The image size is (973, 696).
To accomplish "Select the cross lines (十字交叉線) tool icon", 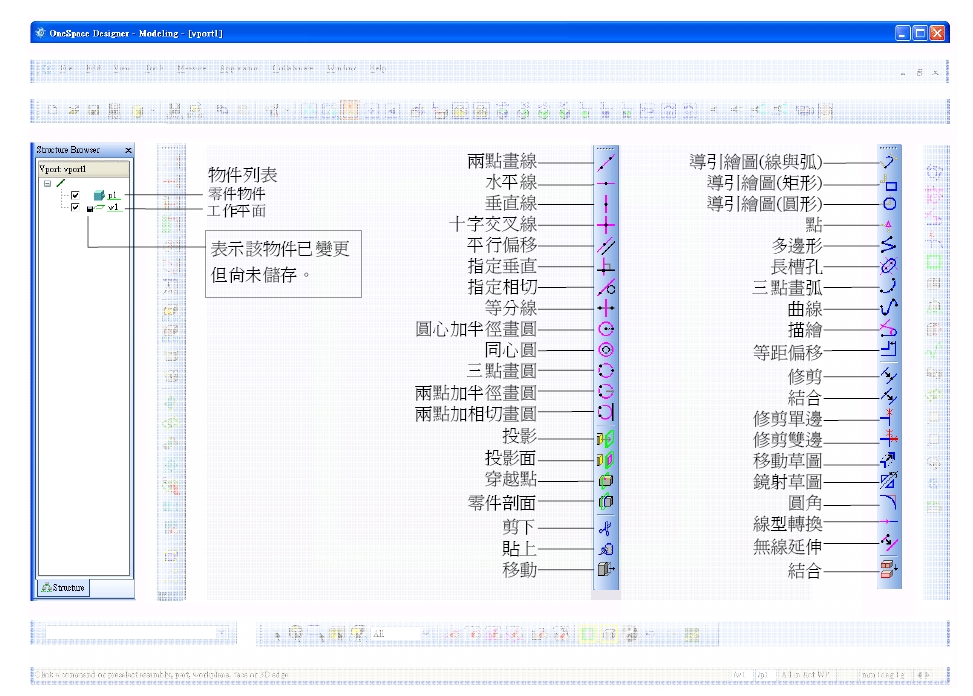I will click(x=606, y=225).
